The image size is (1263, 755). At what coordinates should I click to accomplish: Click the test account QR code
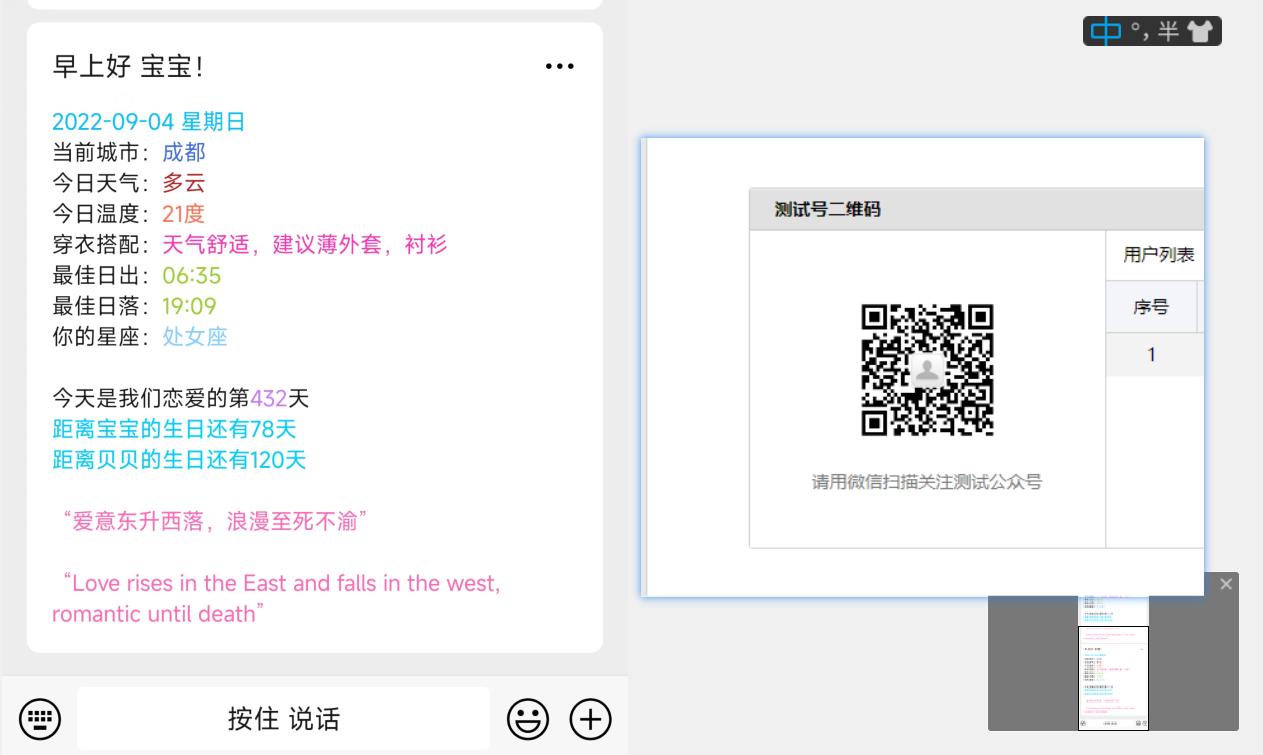(x=927, y=371)
